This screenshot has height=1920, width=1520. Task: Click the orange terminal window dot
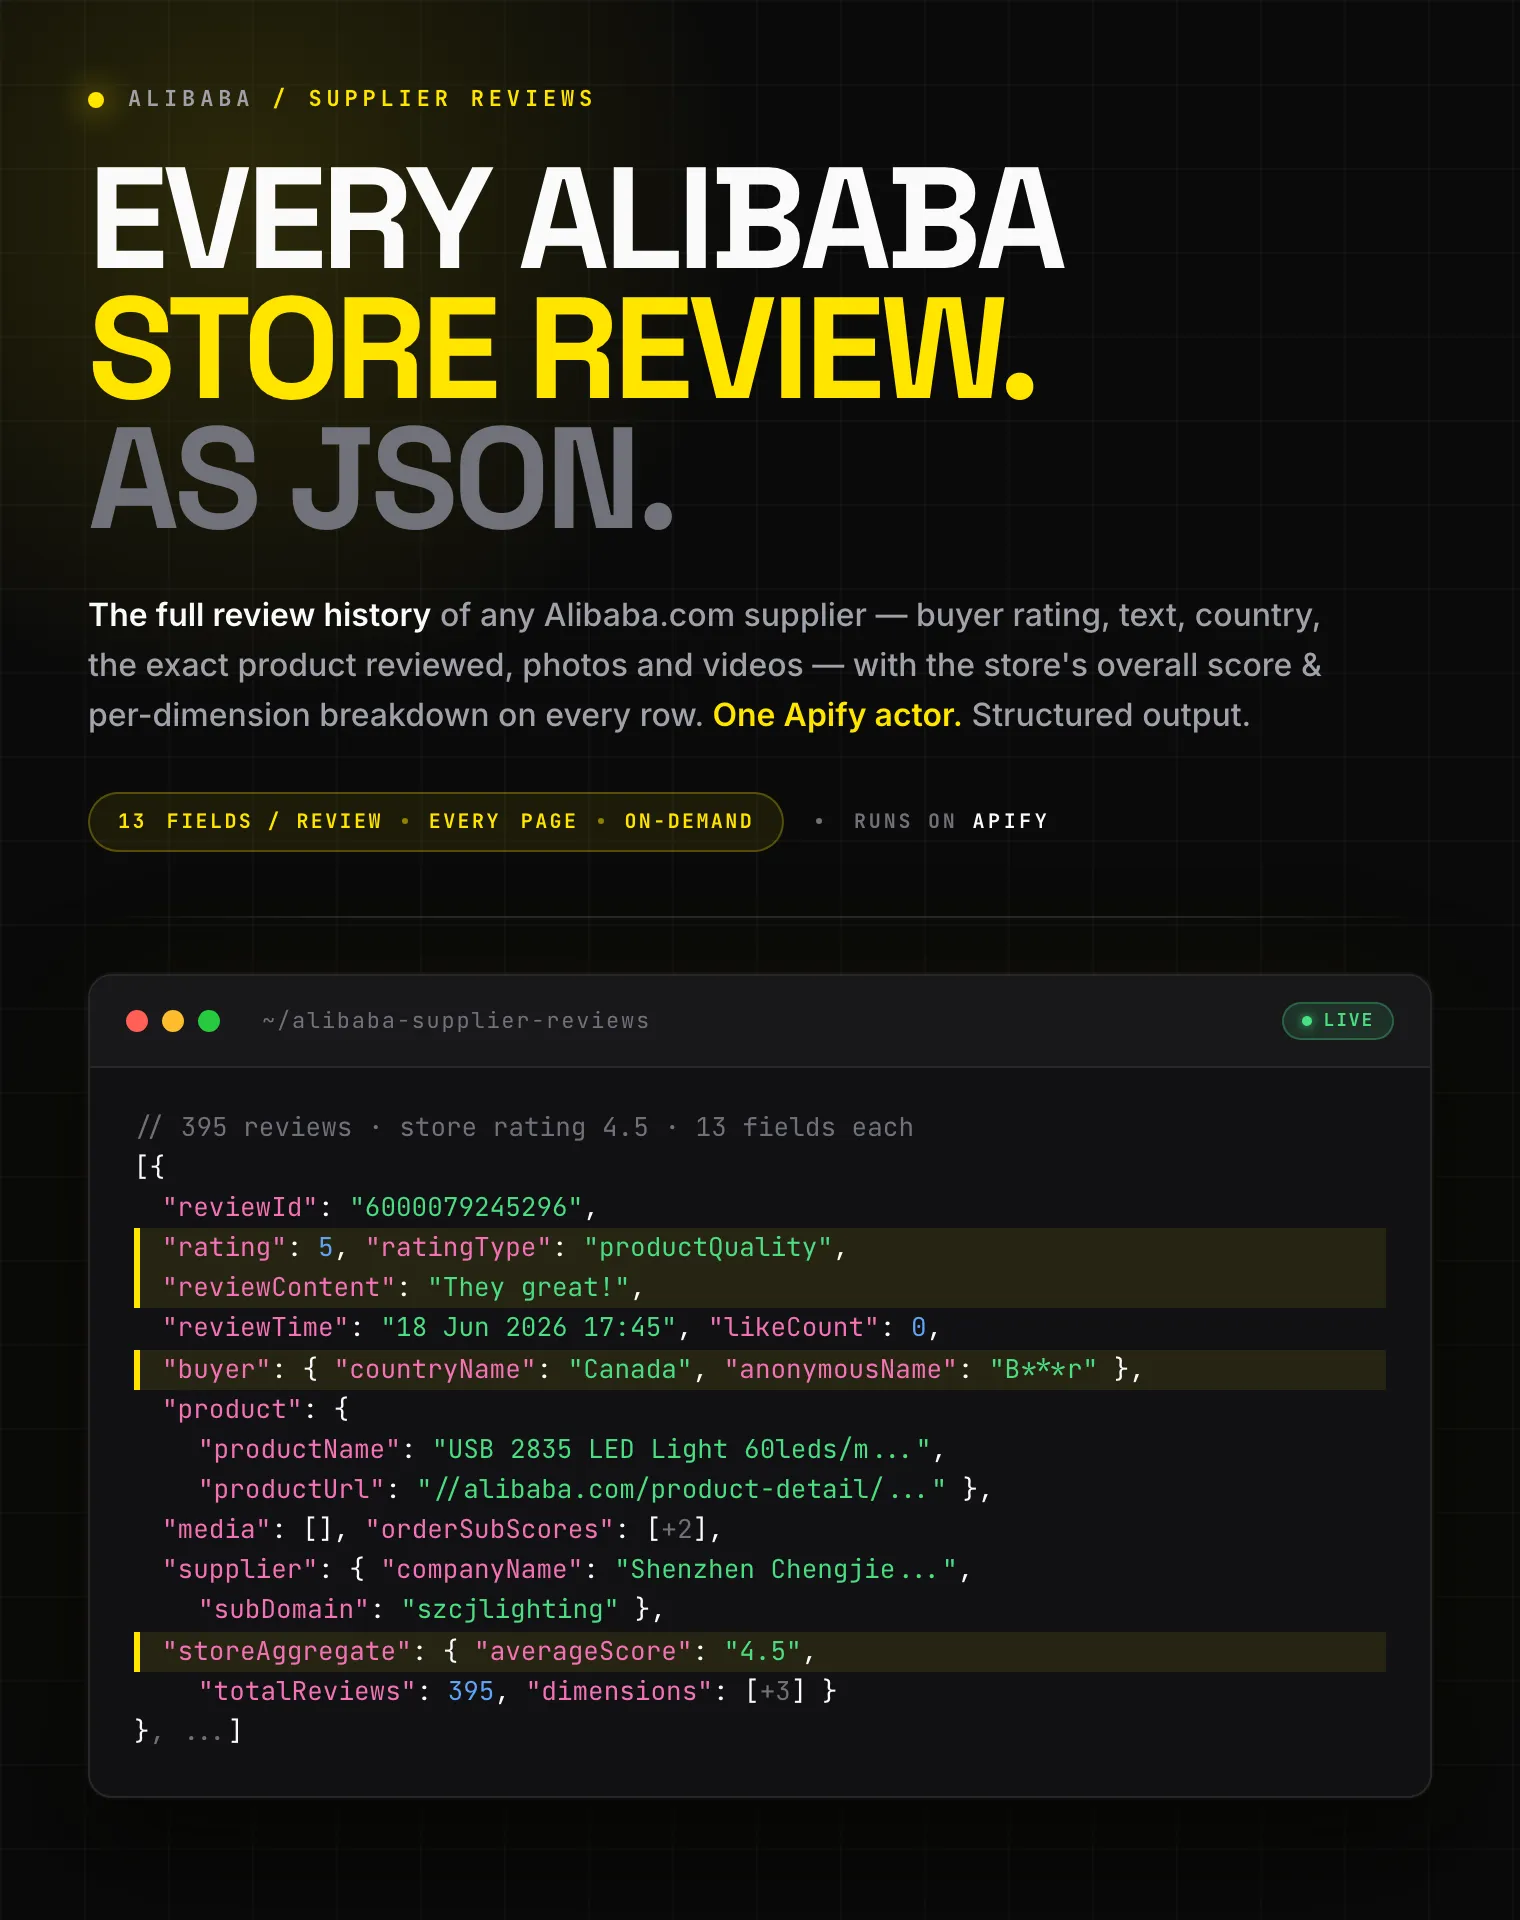[173, 1021]
